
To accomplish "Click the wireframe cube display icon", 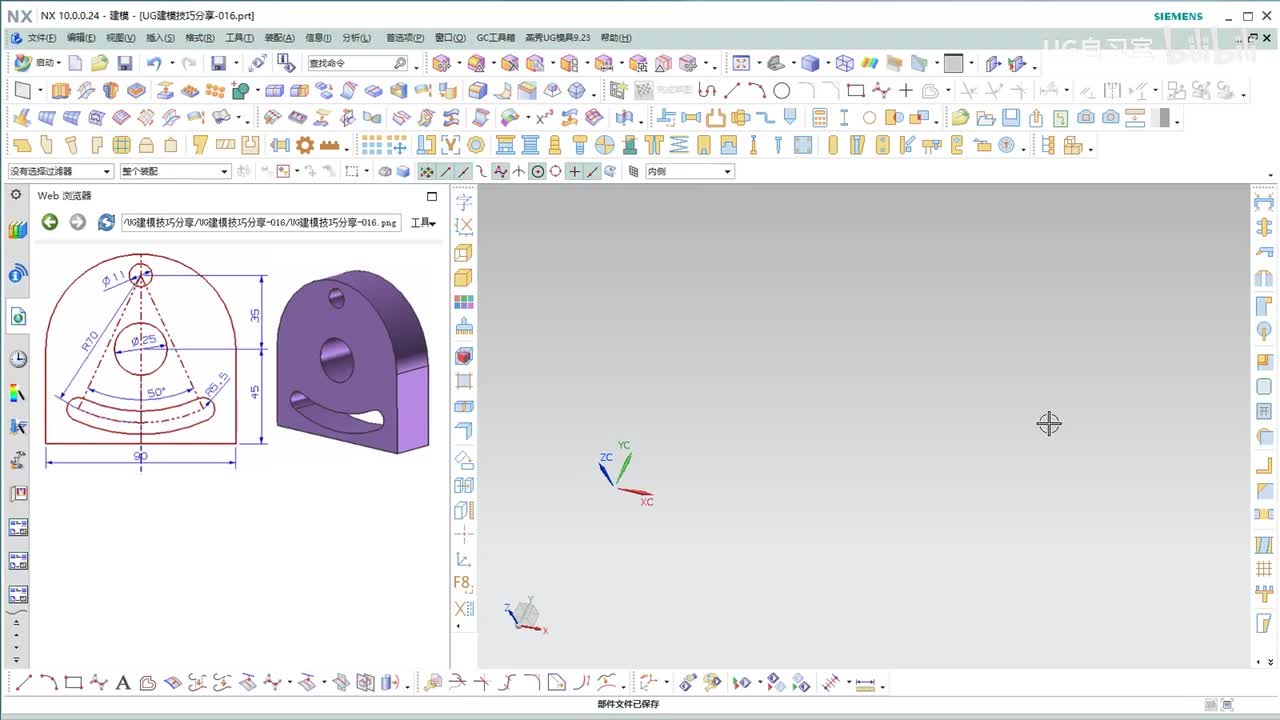I will [x=845, y=63].
